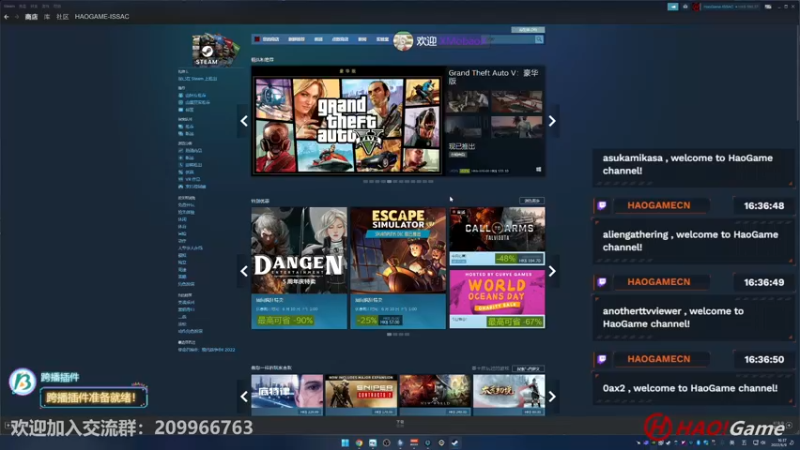800x450 pixels.
Task: Go back with the Steam back arrow
Action: [x=6, y=17]
